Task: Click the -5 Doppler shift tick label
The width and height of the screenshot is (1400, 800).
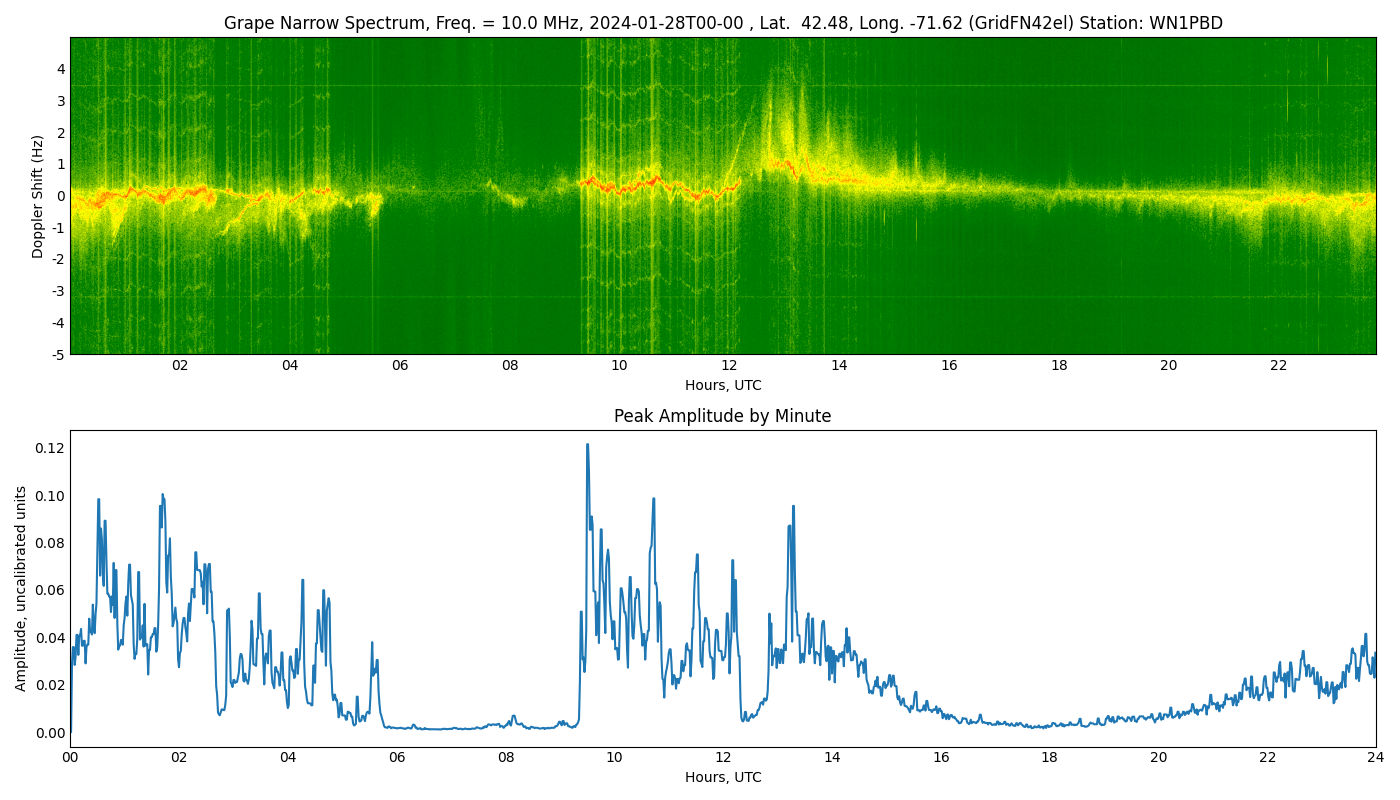Action: point(59,354)
